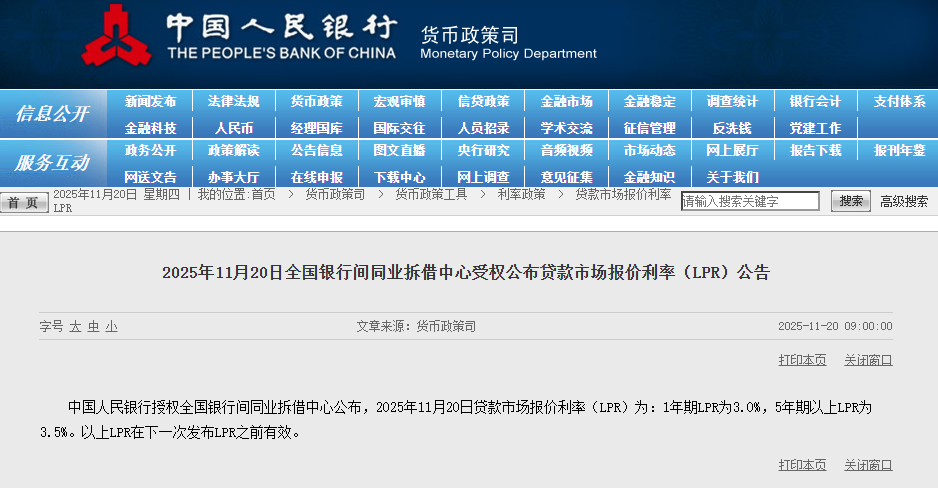Open 在线申报 navigation item
This screenshot has width=938, height=488.
[316, 177]
